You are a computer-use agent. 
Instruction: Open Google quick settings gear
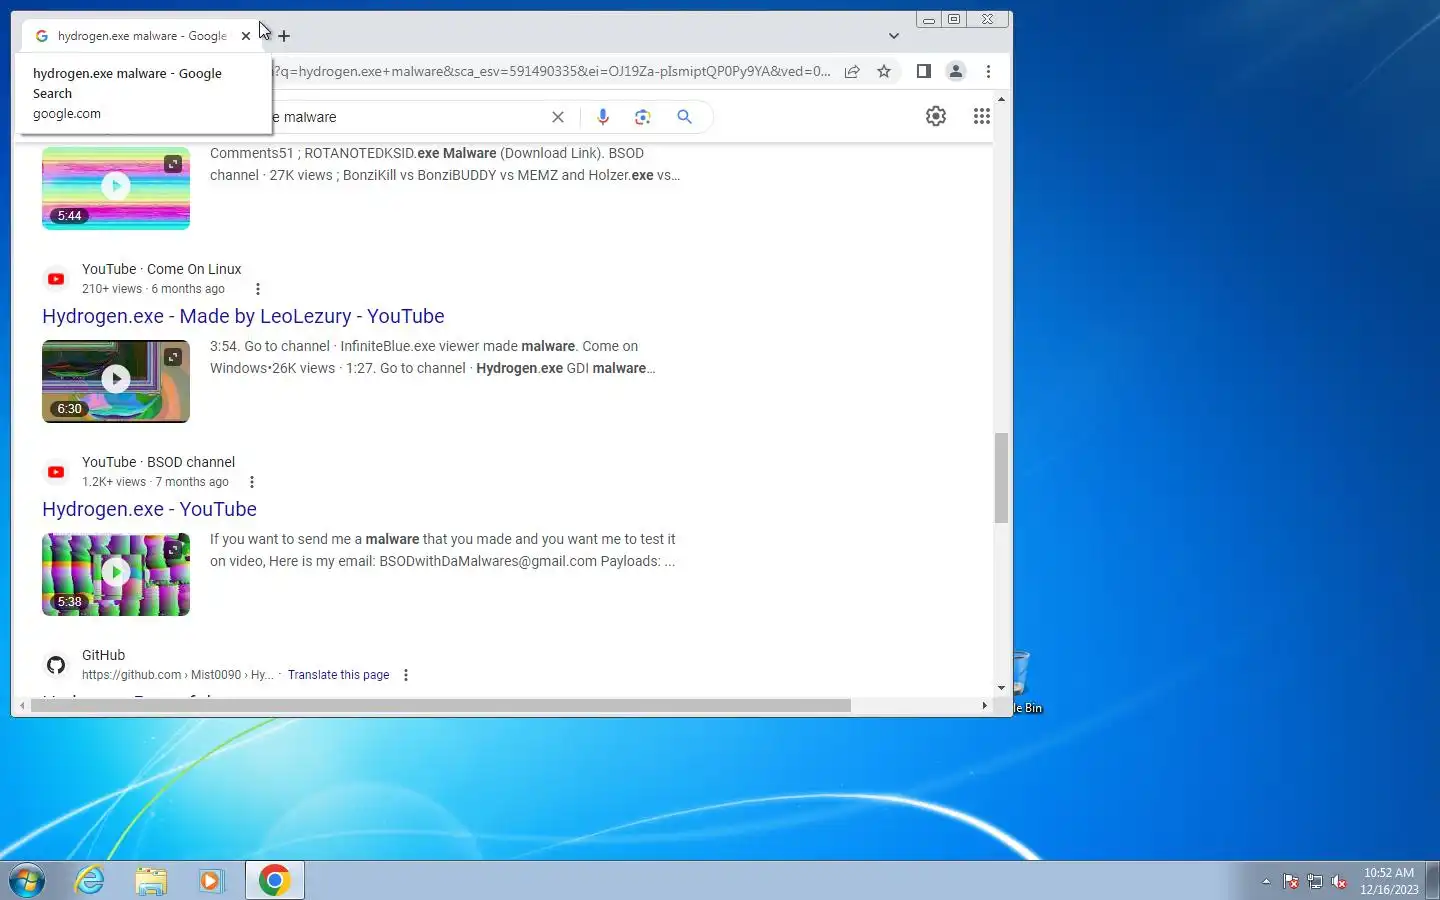(936, 117)
